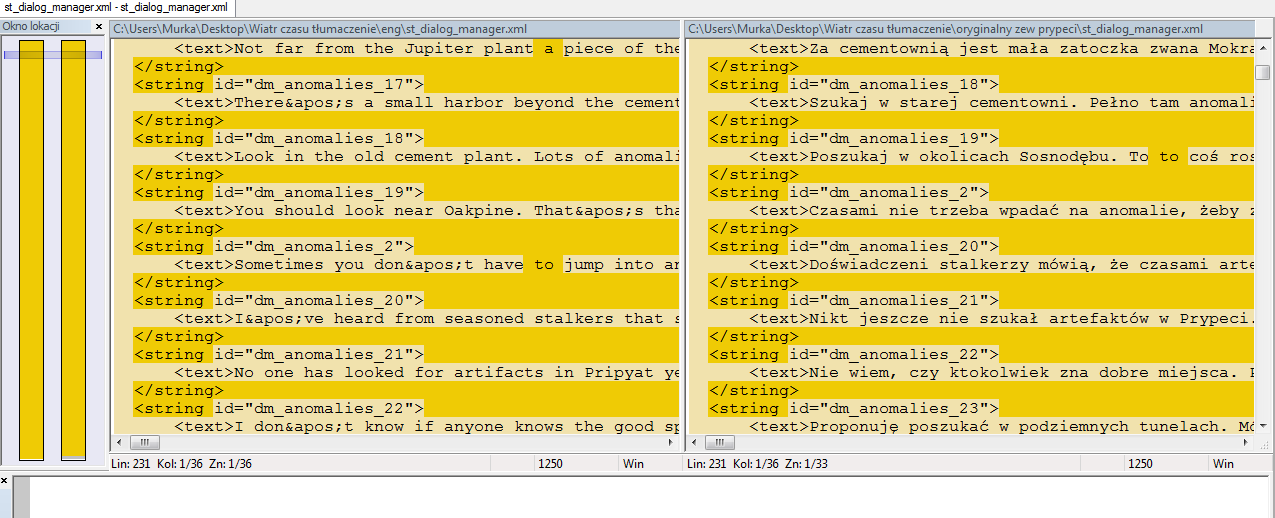
Task: Click left arrow of right pane horizontal scrollbar
Action: (695, 443)
